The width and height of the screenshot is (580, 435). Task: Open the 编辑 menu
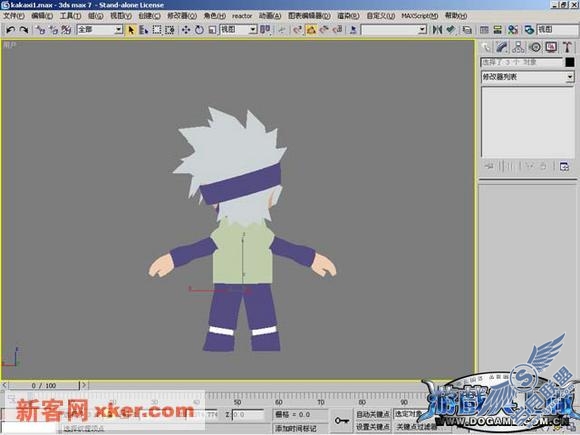(x=42, y=16)
